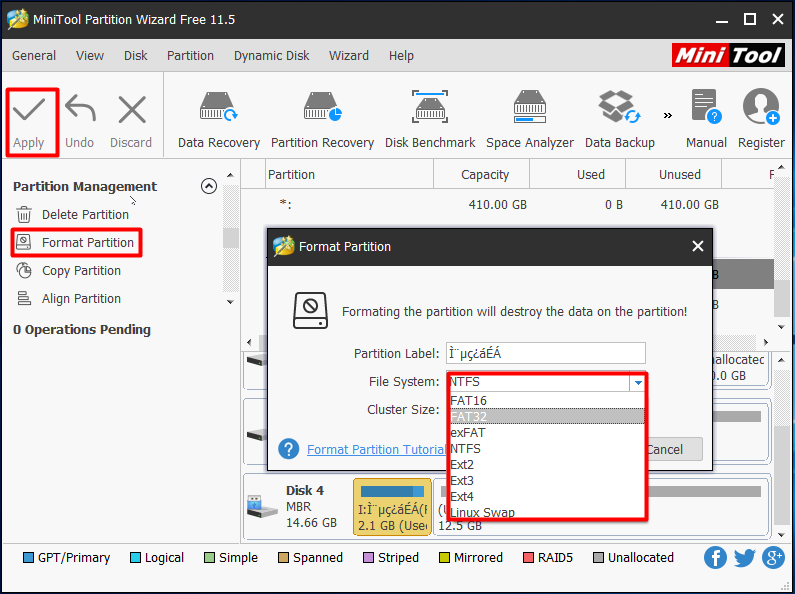Open the Disk menu
Viewport: 795px width, 594px height.
pos(135,56)
